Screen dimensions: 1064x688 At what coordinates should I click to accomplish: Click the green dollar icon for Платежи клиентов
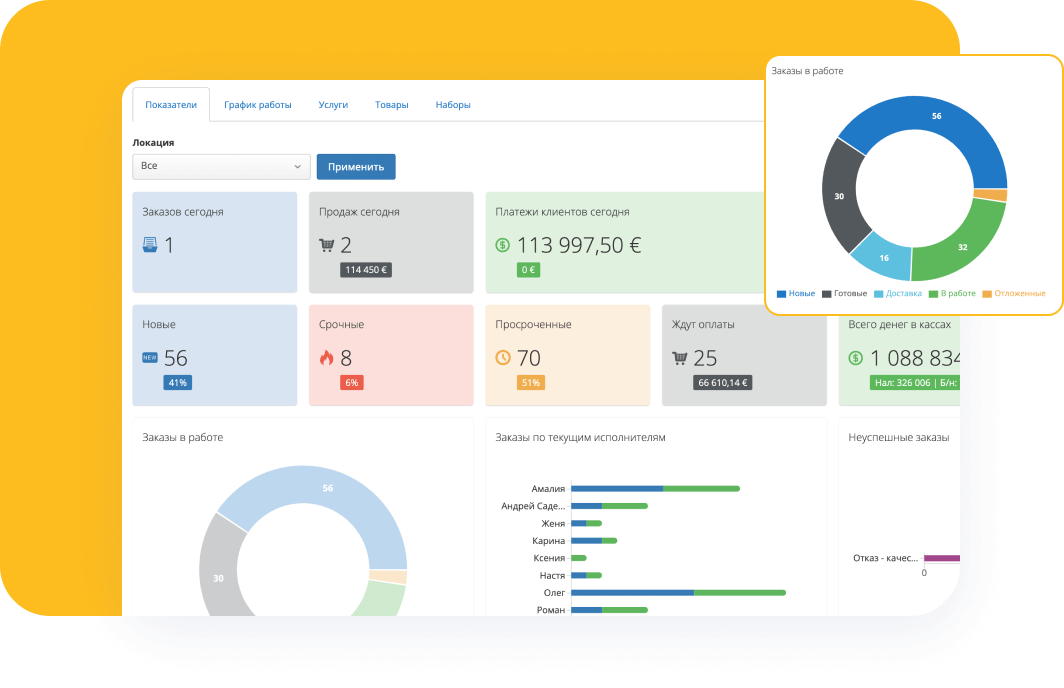coord(502,245)
